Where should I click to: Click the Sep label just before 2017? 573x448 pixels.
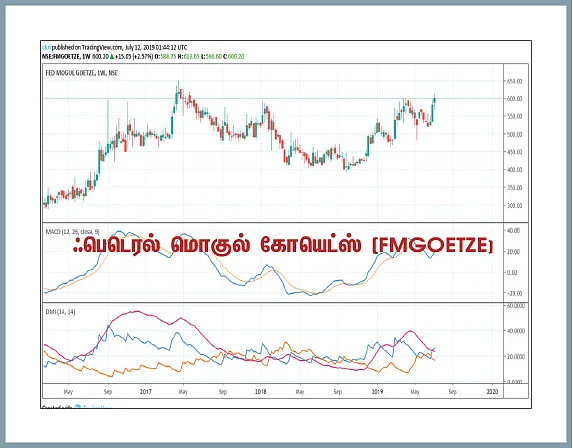click(x=107, y=392)
